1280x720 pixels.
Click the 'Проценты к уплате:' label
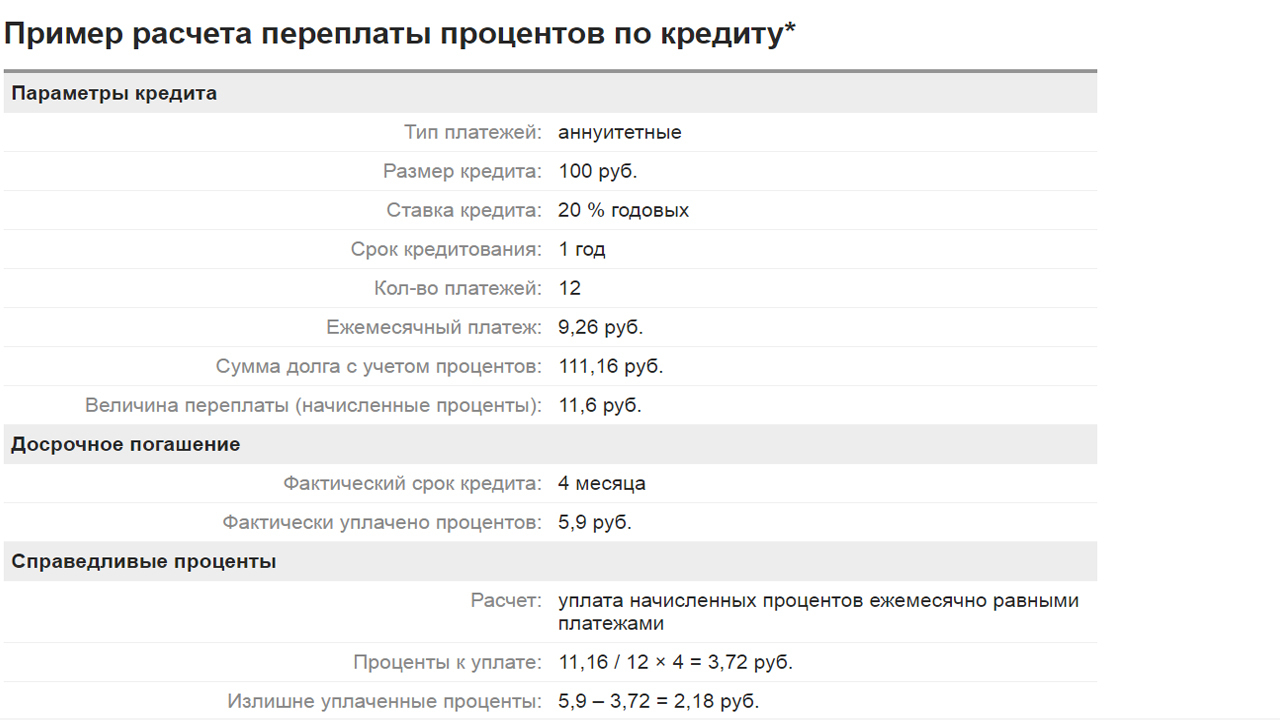click(x=448, y=662)
